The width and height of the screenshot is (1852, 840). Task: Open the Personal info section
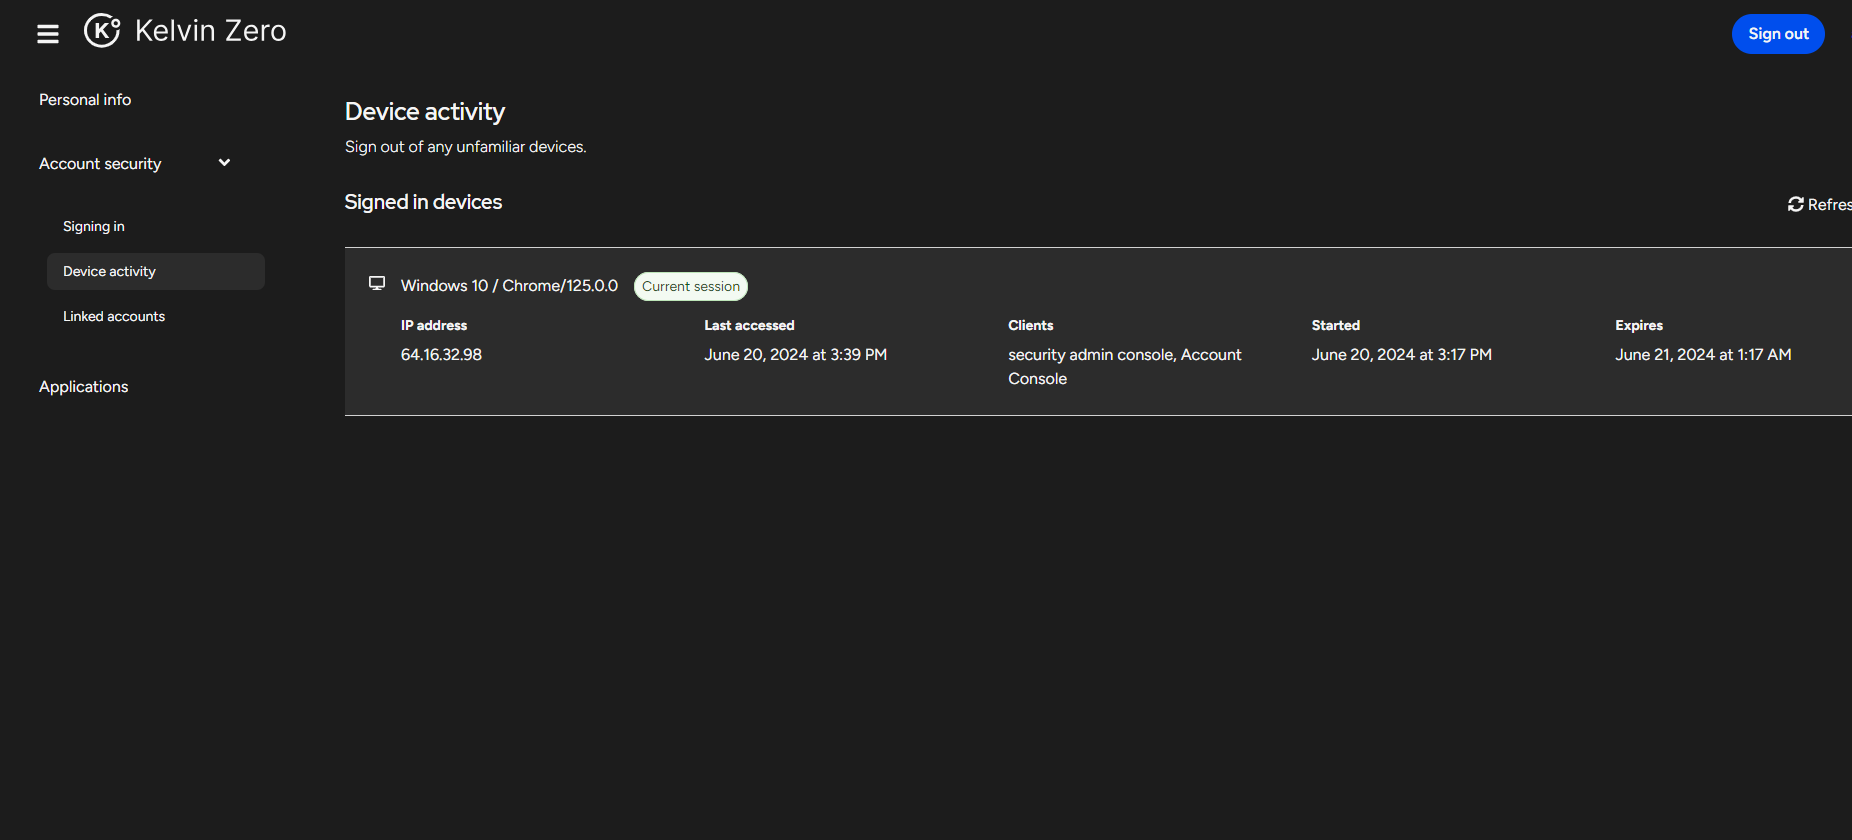point(85,100)
